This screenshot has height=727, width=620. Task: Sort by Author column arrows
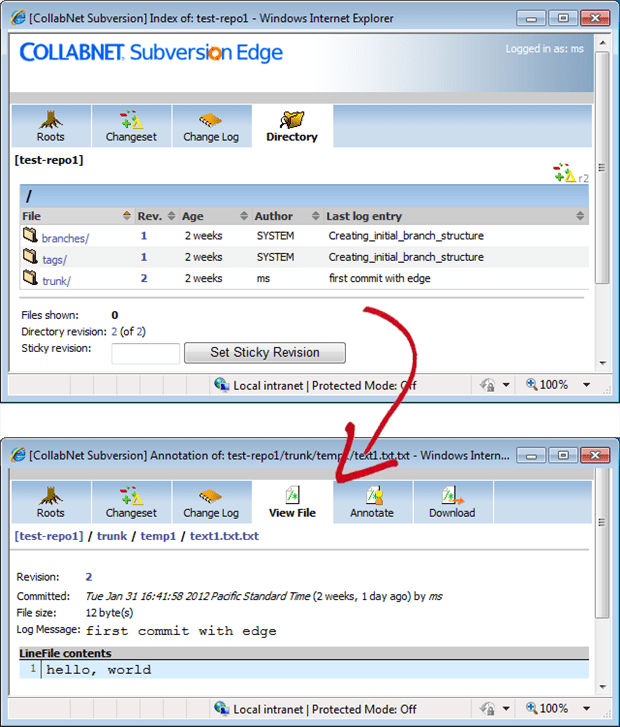click(316, 216)
